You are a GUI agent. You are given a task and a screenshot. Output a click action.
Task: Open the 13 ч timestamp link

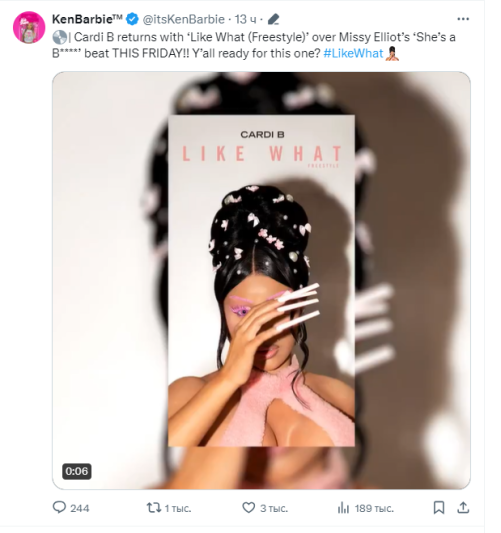(245, 19)
